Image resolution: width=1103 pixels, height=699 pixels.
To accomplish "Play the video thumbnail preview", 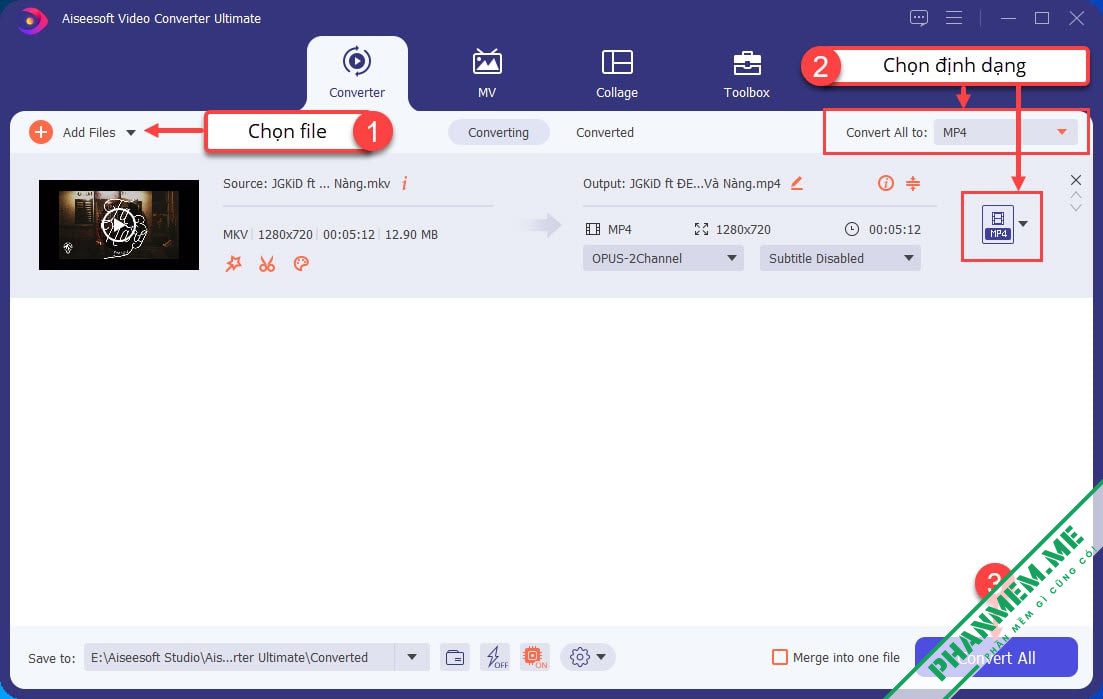I will pyautogui.click(x=118, y=225).
